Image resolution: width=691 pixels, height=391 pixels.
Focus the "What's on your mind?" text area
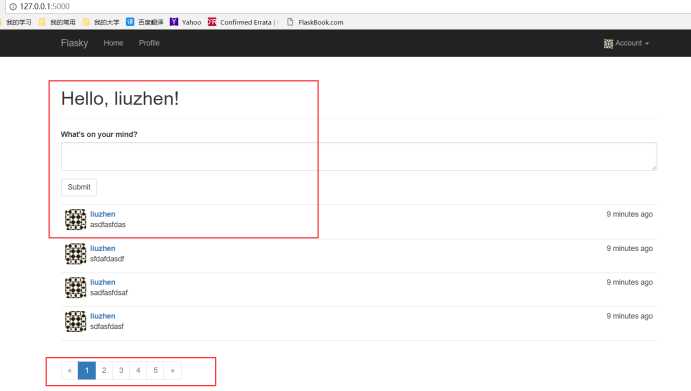[x=359, y=156]
